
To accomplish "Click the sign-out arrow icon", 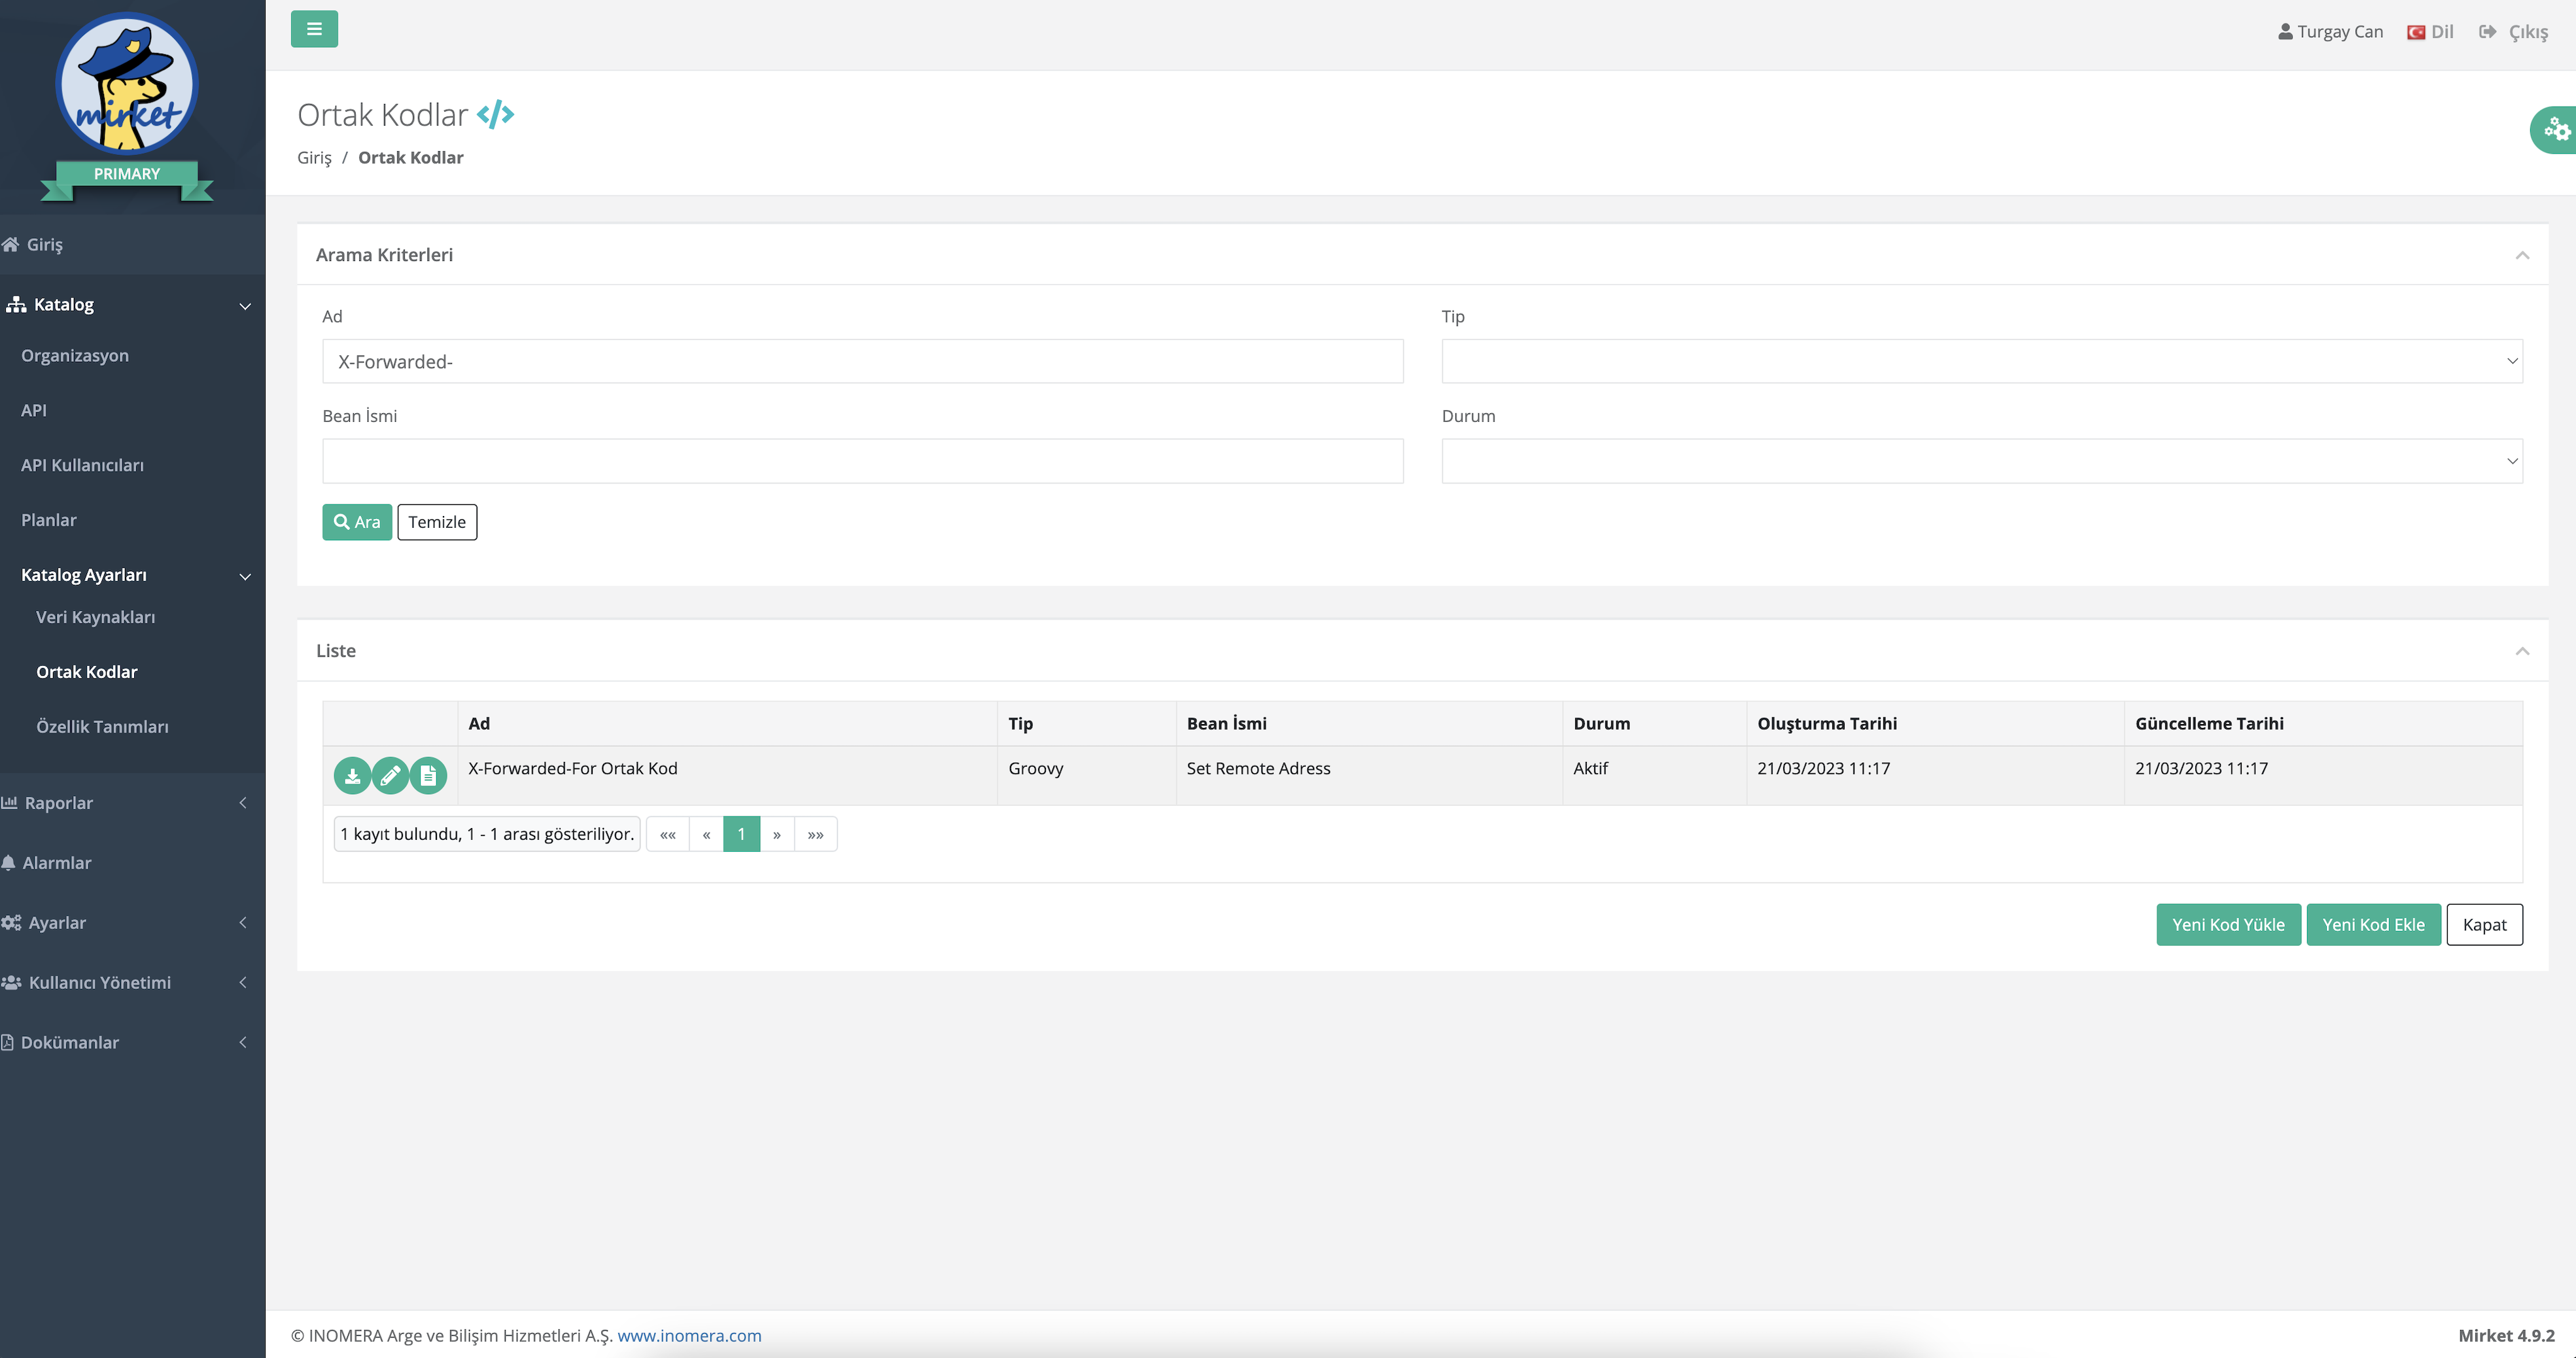I will [2487, 32].
